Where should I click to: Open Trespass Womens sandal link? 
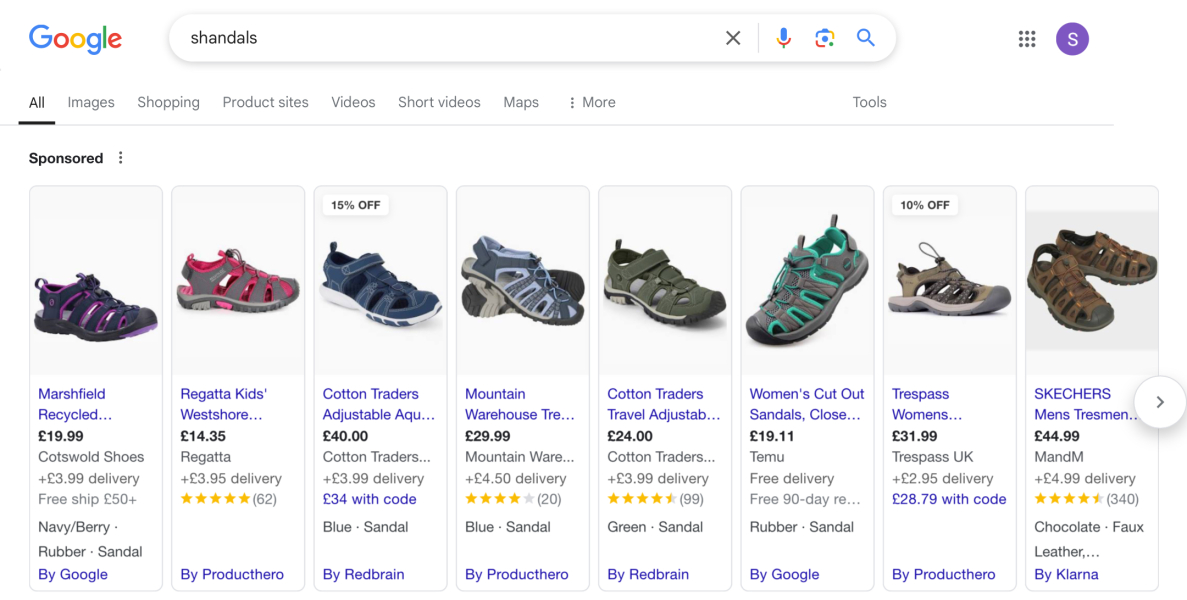(927, 404)
